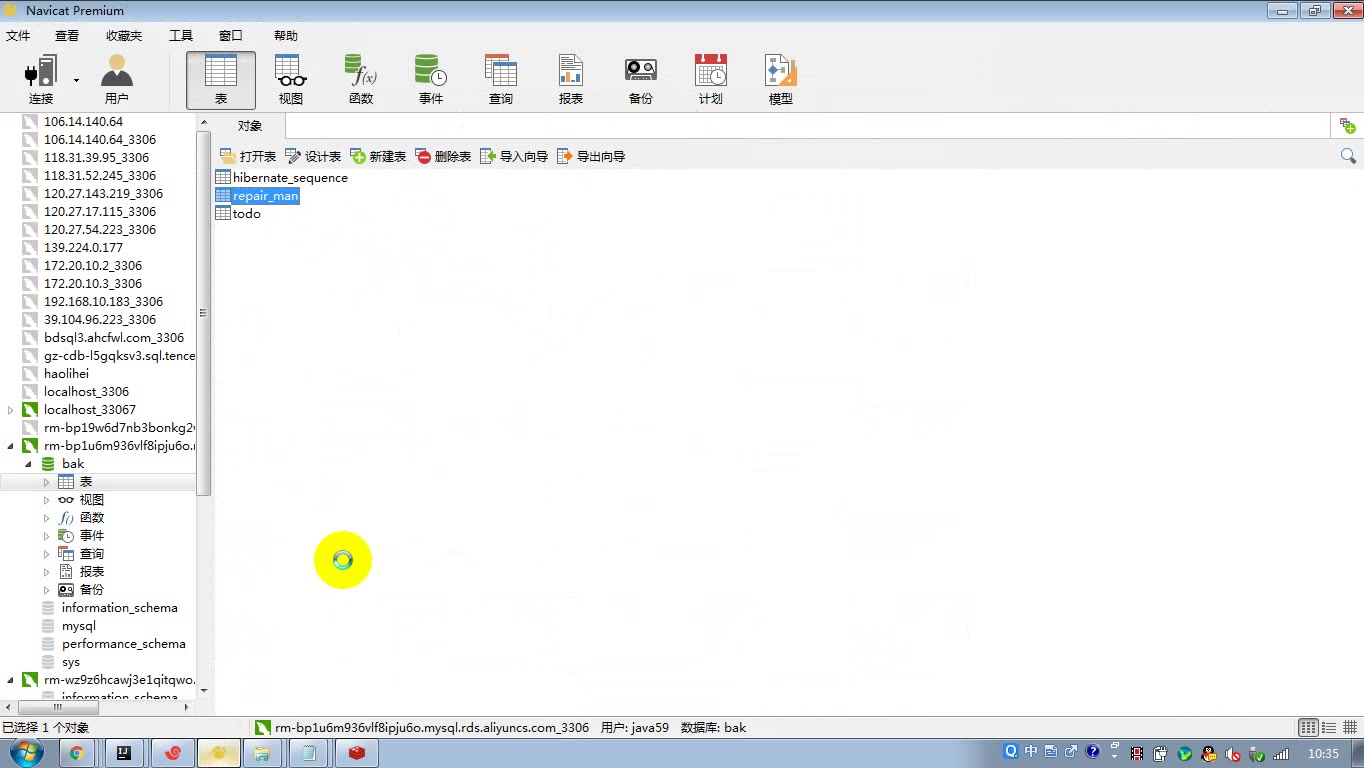
Task: Select the mysql database
Action: click(x=79, y=626)
